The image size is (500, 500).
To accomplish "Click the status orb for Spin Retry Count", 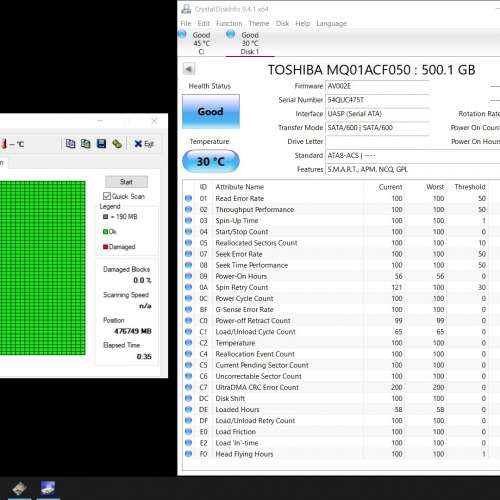I will (188, 287).
